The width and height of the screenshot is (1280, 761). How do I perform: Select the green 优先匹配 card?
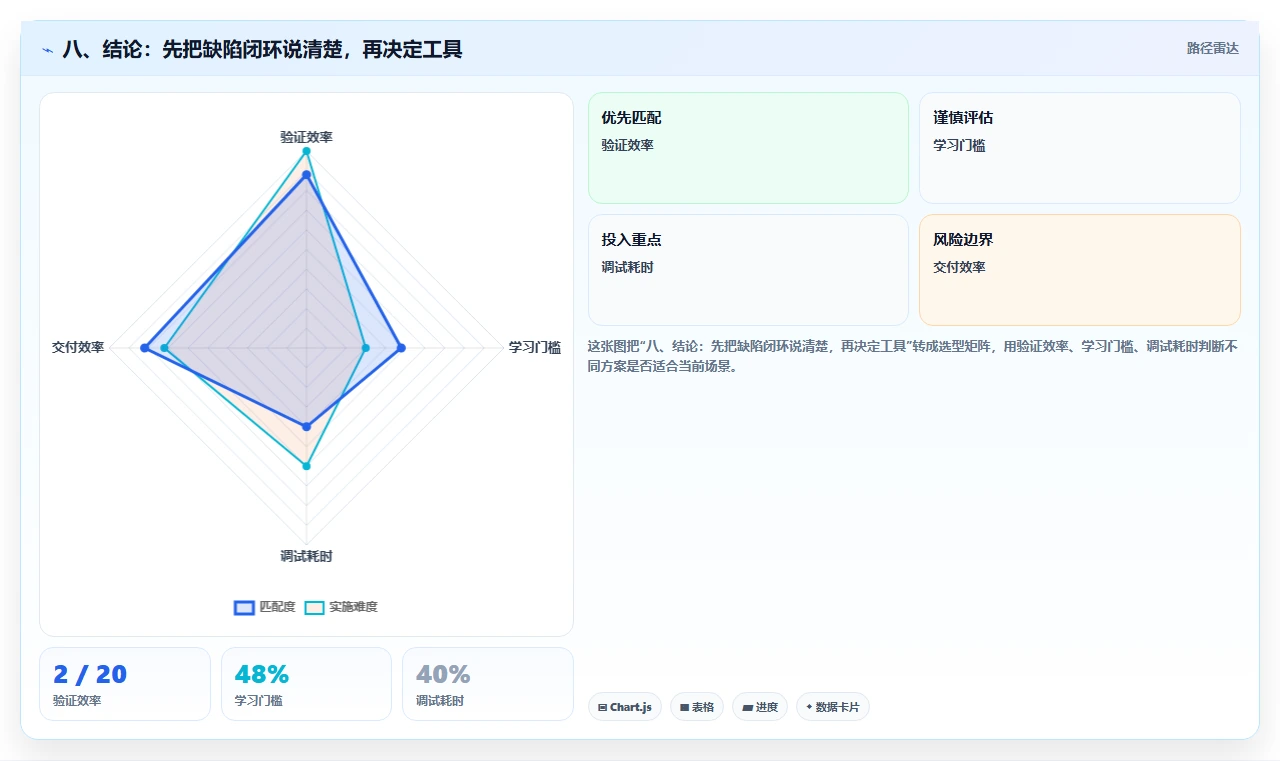pos(748,148)
